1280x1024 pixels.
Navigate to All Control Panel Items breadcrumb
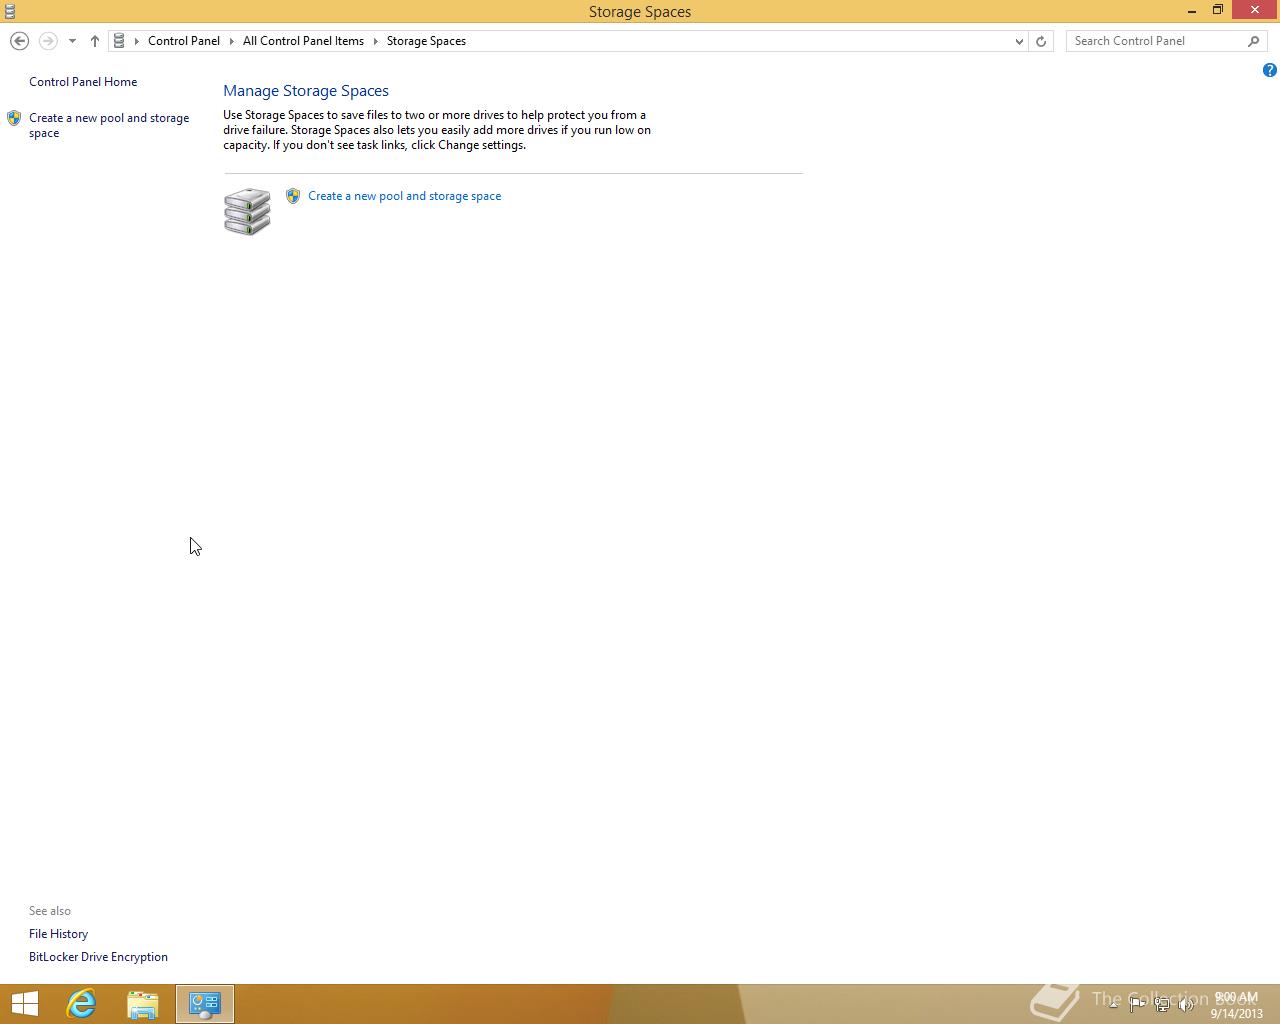click(303, 41)
